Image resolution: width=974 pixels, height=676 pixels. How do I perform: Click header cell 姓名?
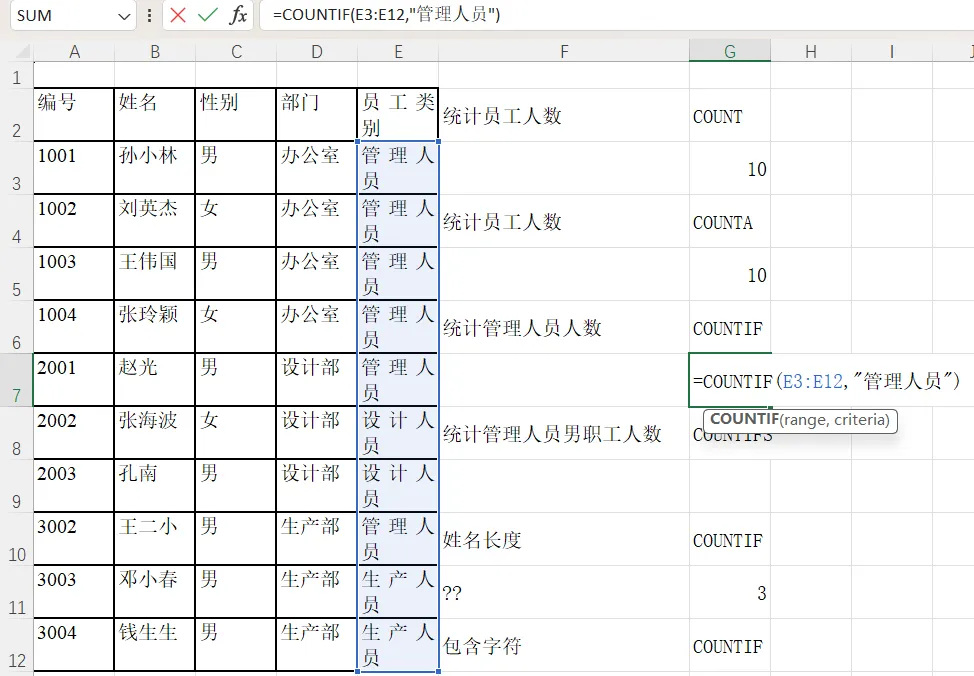155,115
